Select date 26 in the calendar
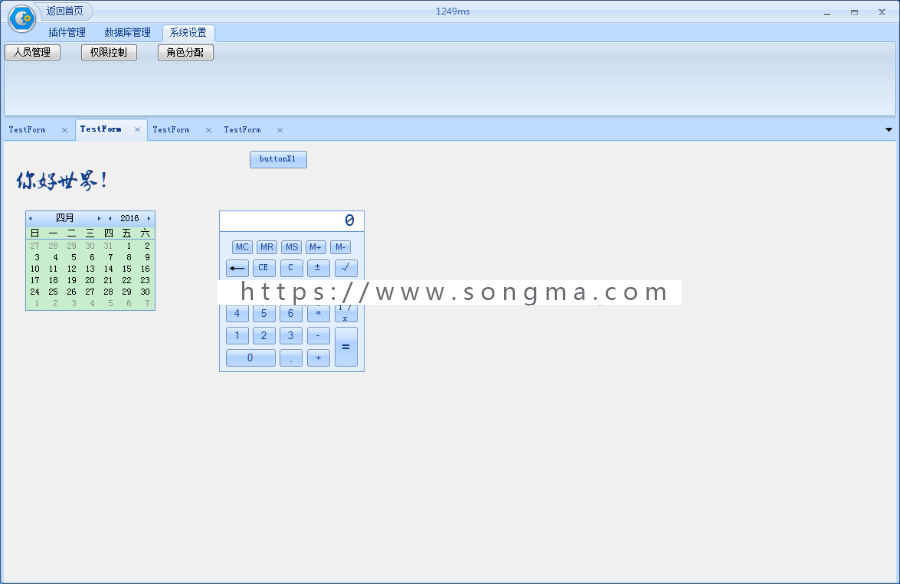This screenshot has height=584, width=900. pyautogui.click(x=72, y=292)
